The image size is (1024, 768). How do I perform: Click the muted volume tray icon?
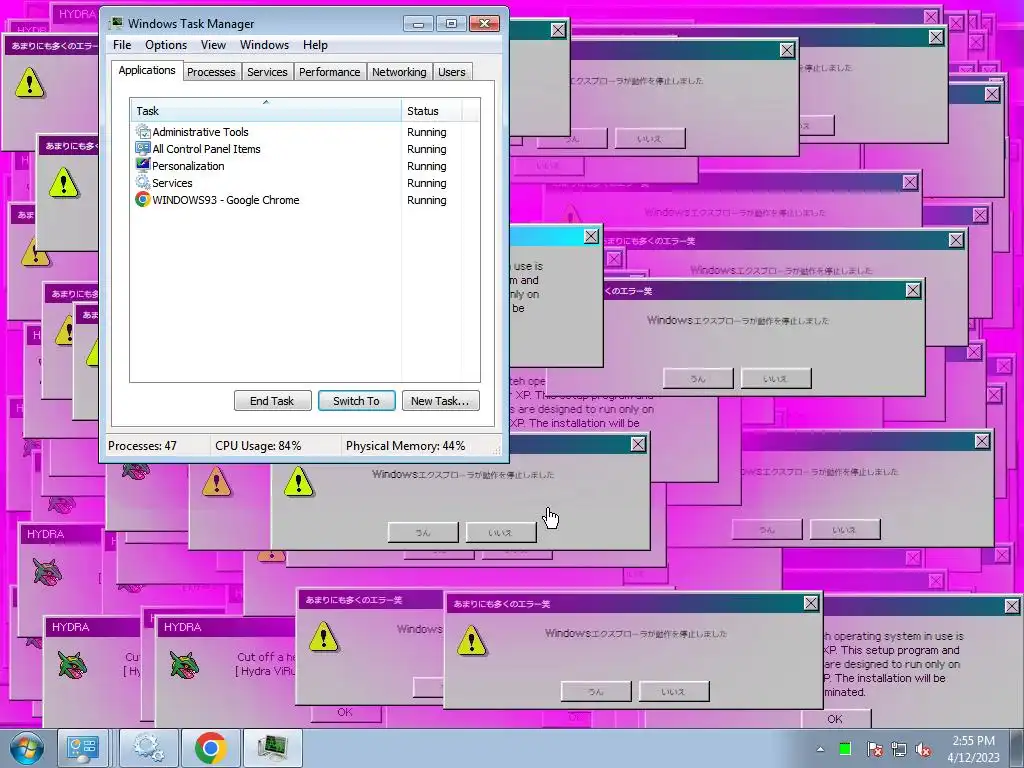923,750
